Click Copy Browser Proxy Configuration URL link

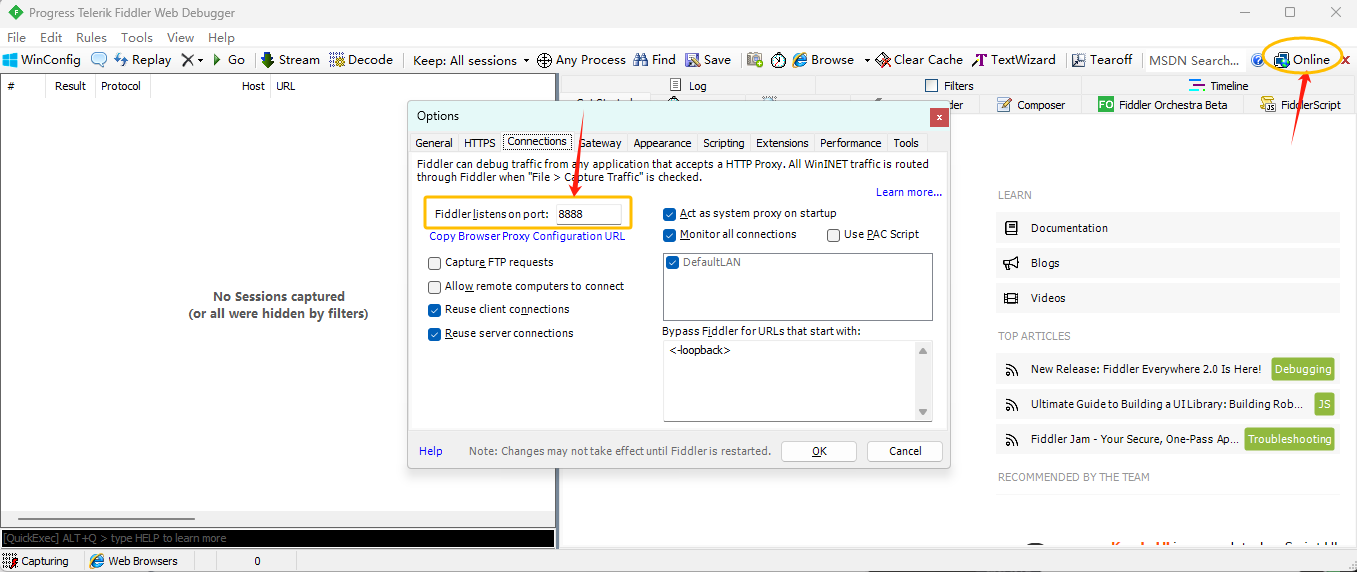pyautogui.click(x=527, y=237)
